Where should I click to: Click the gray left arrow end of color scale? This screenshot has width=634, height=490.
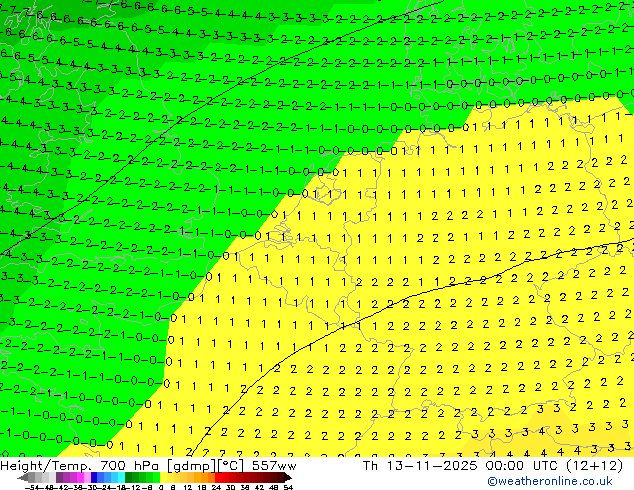22,478
